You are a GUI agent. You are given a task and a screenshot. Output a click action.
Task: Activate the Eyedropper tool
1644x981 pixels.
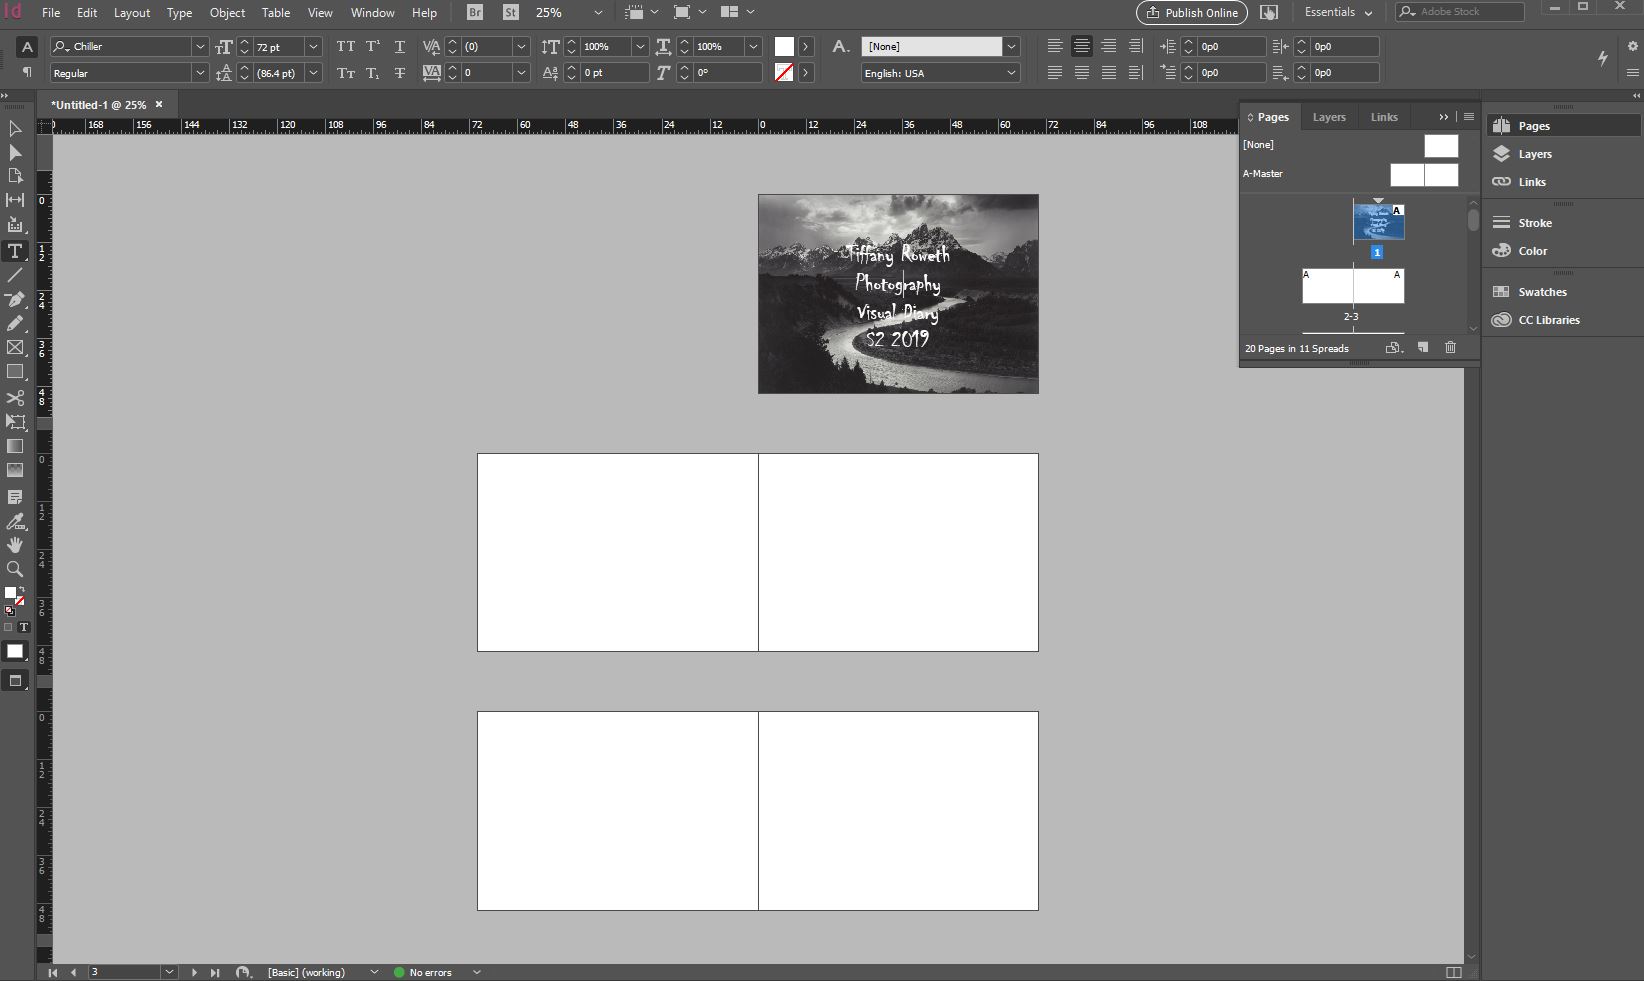pos(15,521)
